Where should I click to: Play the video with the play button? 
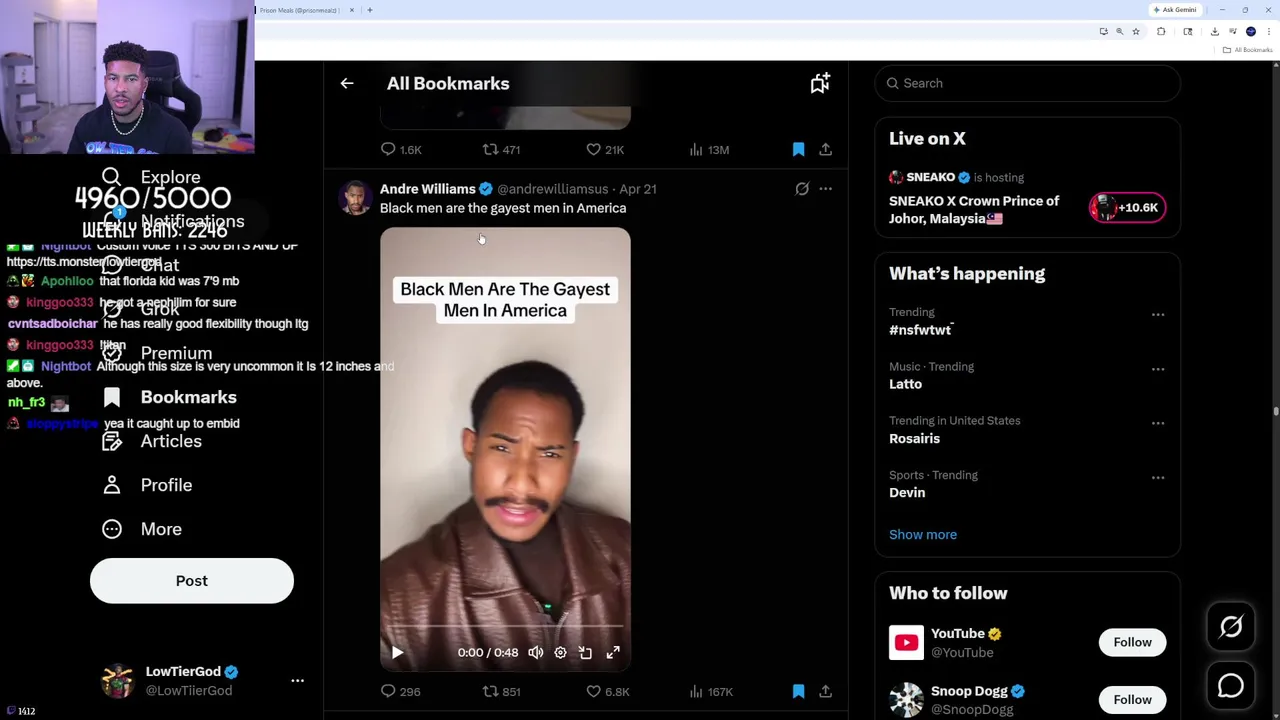[397, 652]
